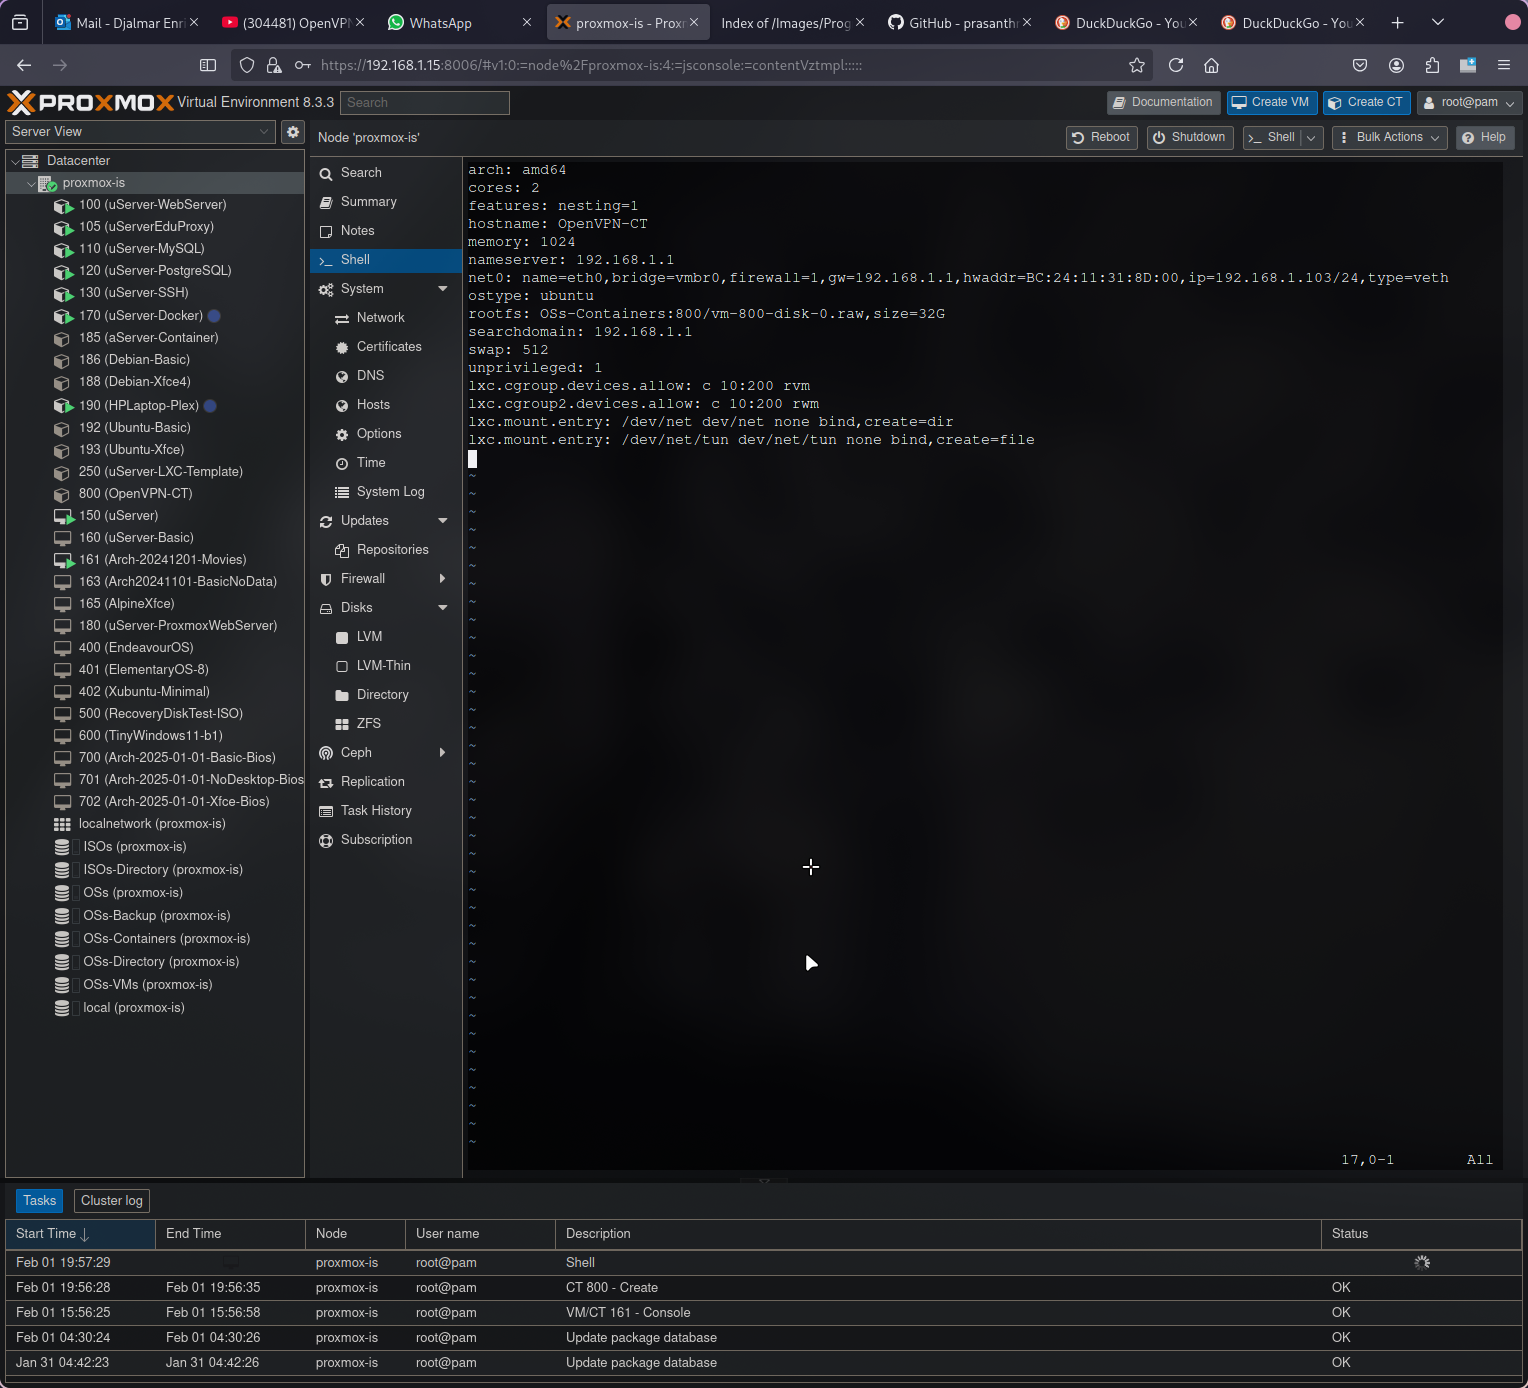This screenshot has width=1528, height=1388.
Task: Open the browser home page icon
Action: pyautogui.click(x=1211, y=65)
